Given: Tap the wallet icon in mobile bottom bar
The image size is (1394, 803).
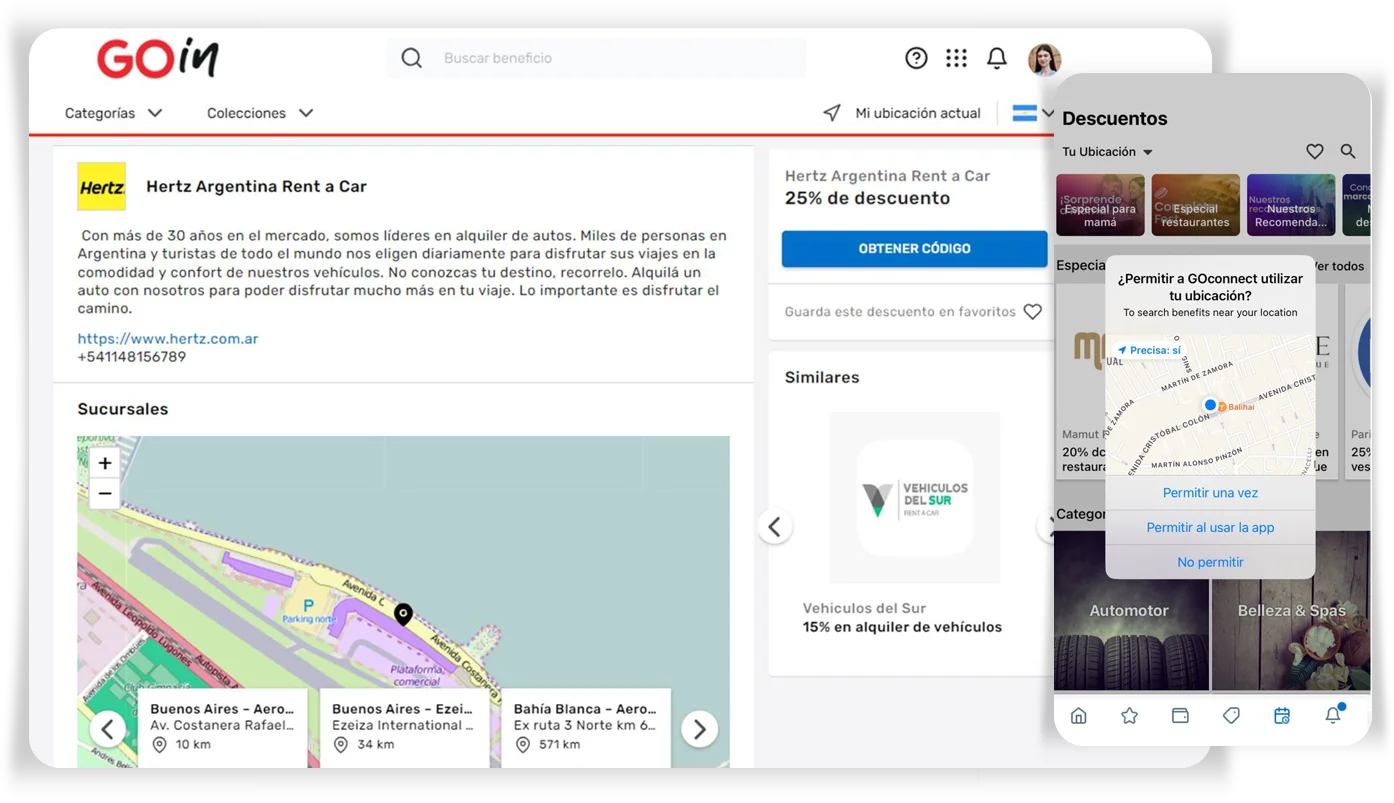Looking at the screenshot, I should 1180,715.
